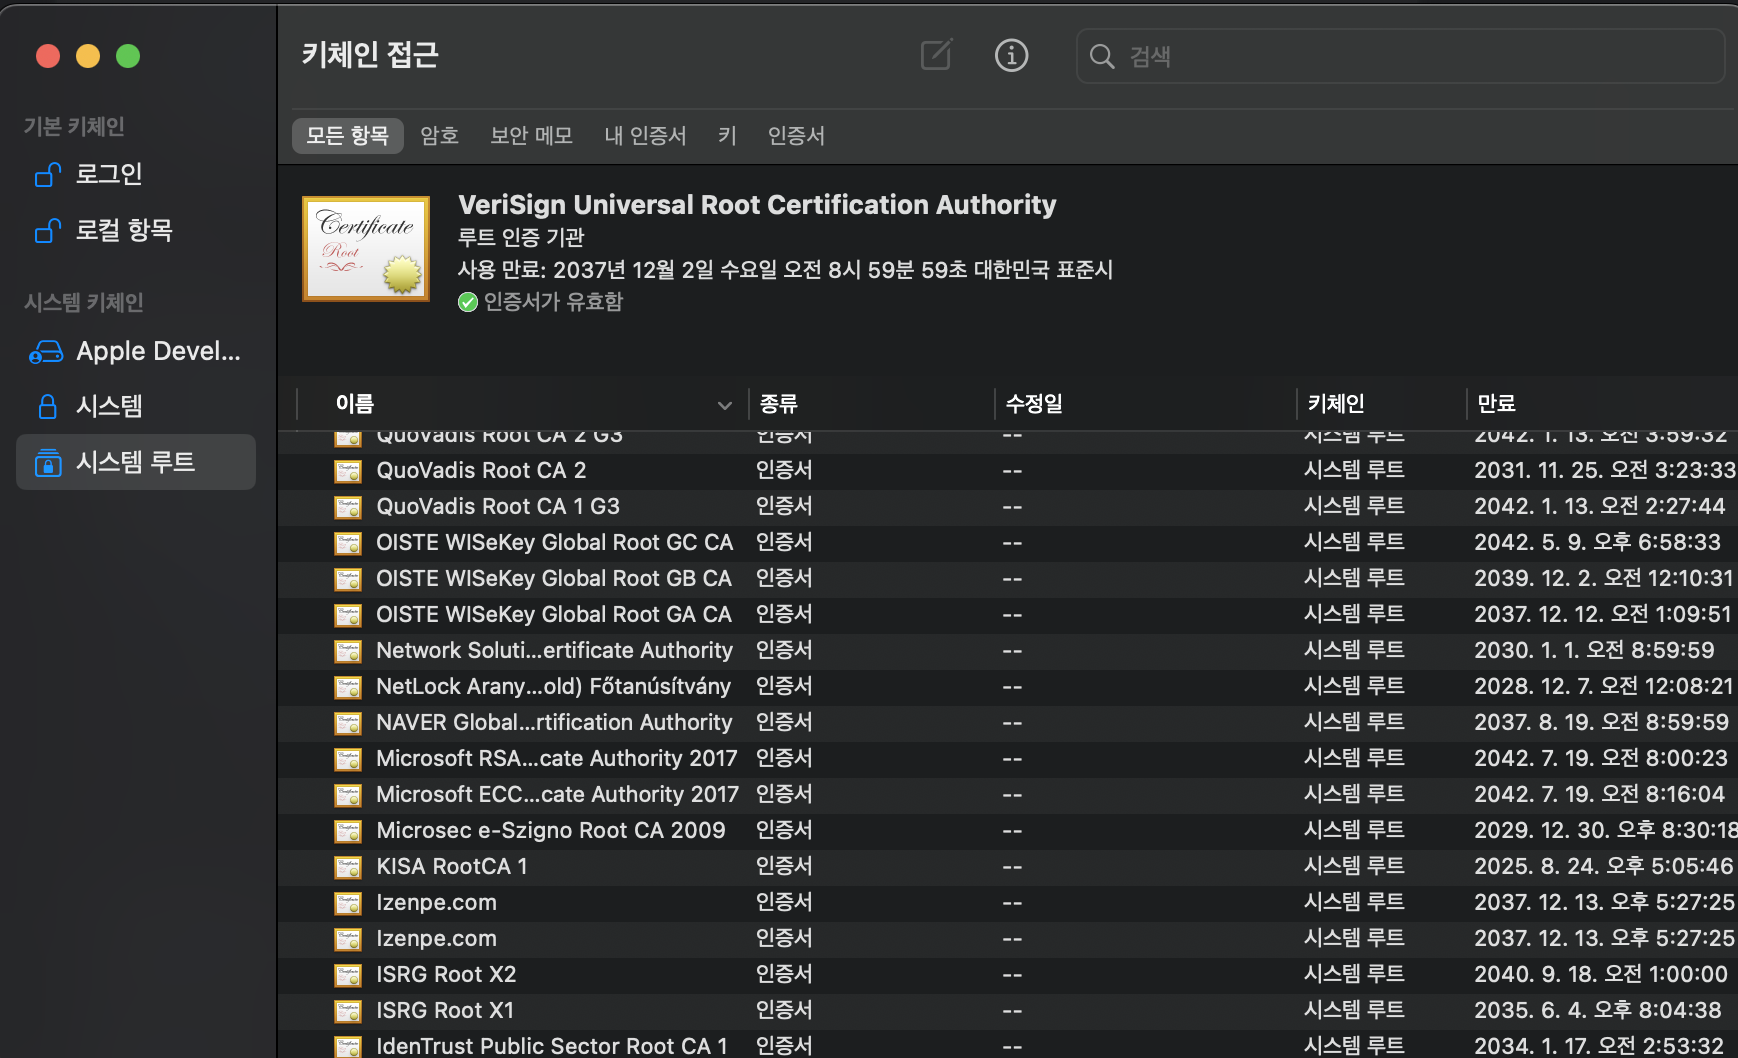Screen dimensions: 1738x1058
Task: Select Microsec e-Szigno Root CA 2009 name
Action: (x=551, y=830)
